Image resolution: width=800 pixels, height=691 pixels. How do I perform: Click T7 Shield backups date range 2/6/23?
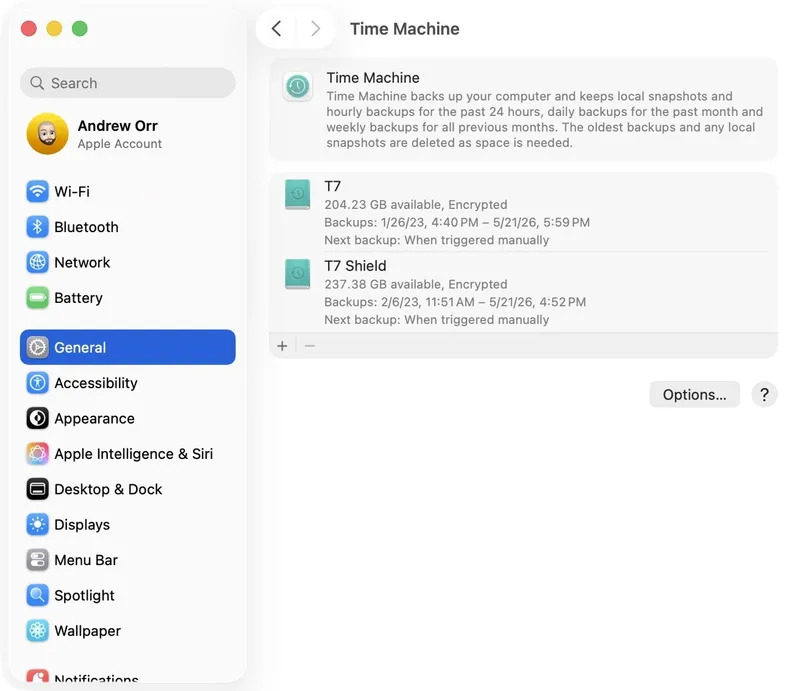tap(455, 302)
